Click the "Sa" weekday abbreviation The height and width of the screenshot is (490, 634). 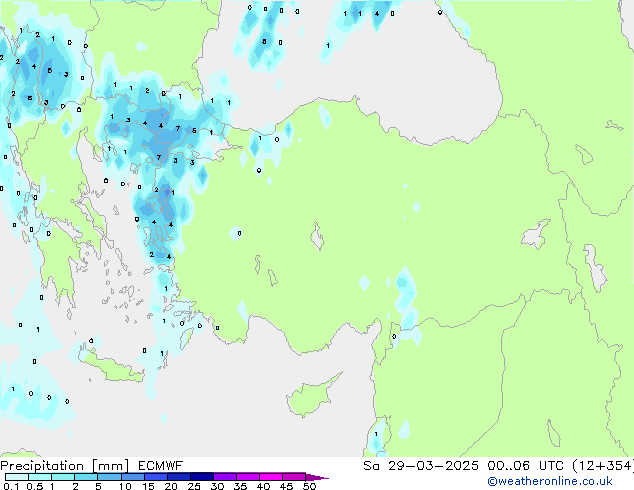[x=371, y=466]
